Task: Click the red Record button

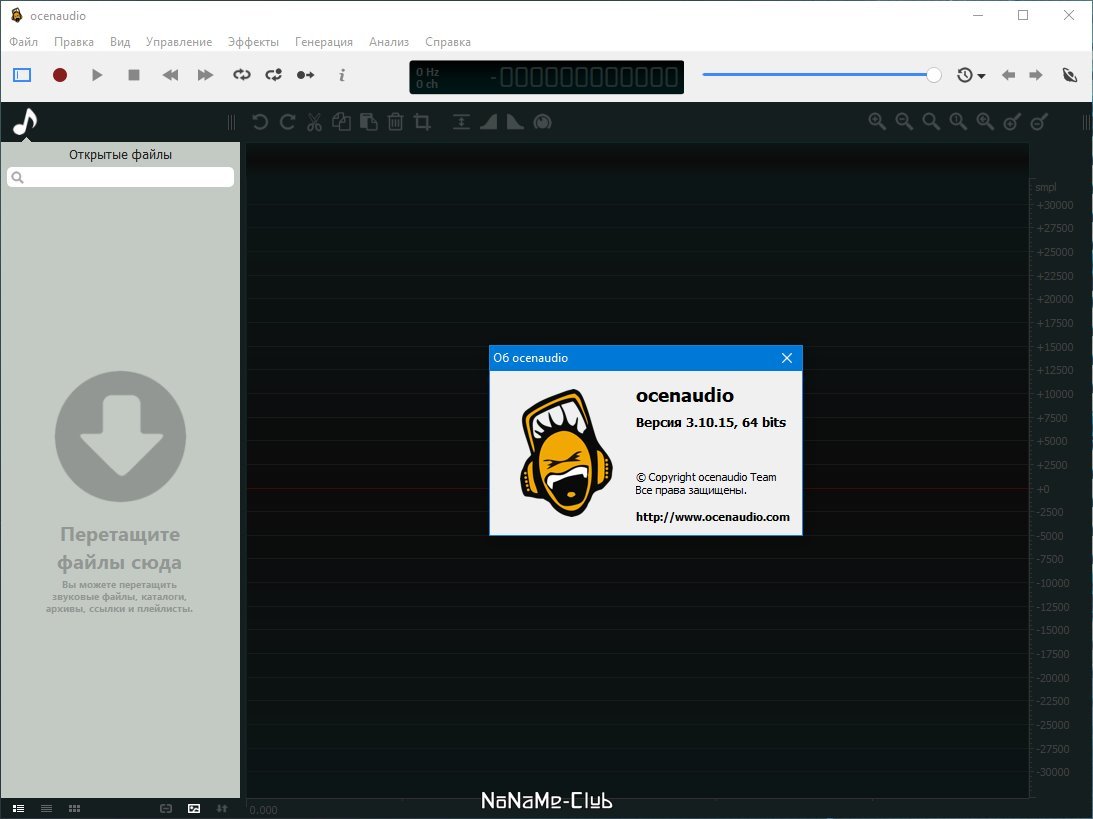Action: click(x=60, y=75)
